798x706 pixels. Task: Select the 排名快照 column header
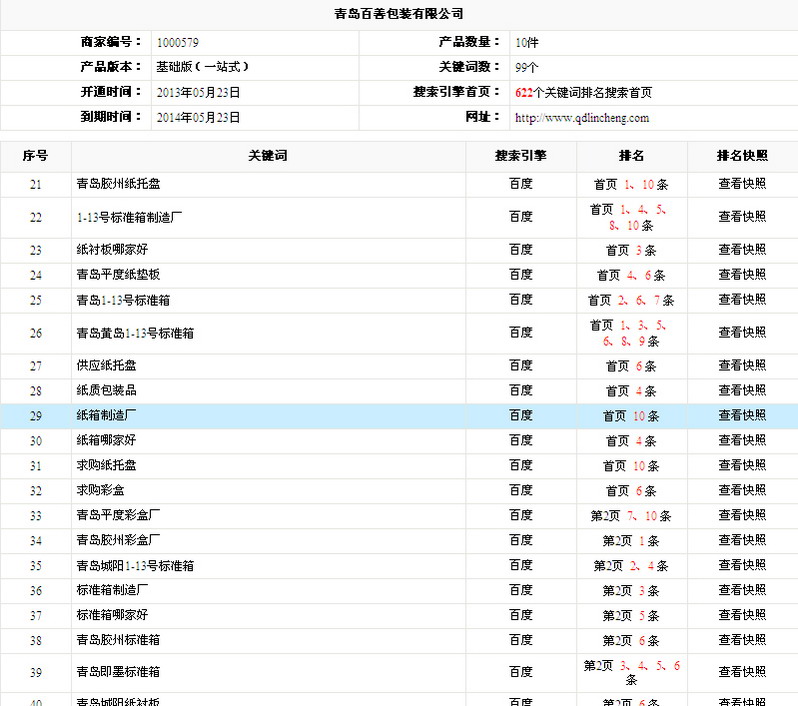pos(742,156)
